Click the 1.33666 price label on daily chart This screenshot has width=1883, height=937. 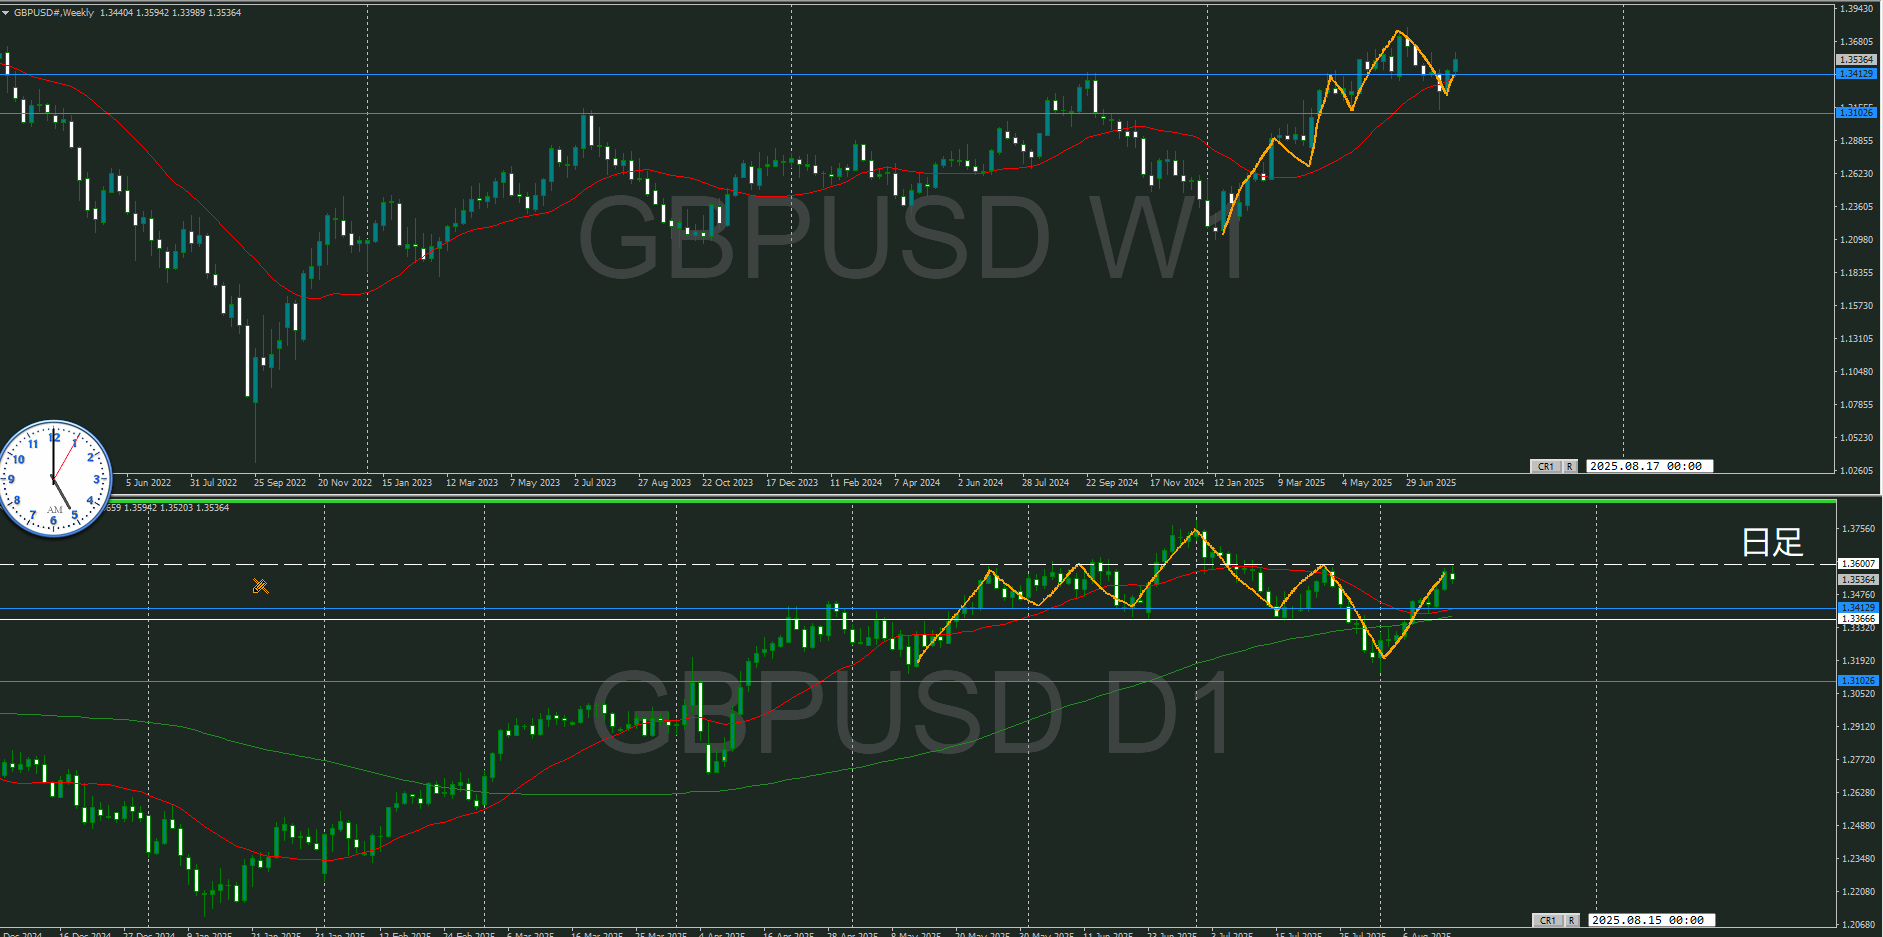coord(1859,619)
